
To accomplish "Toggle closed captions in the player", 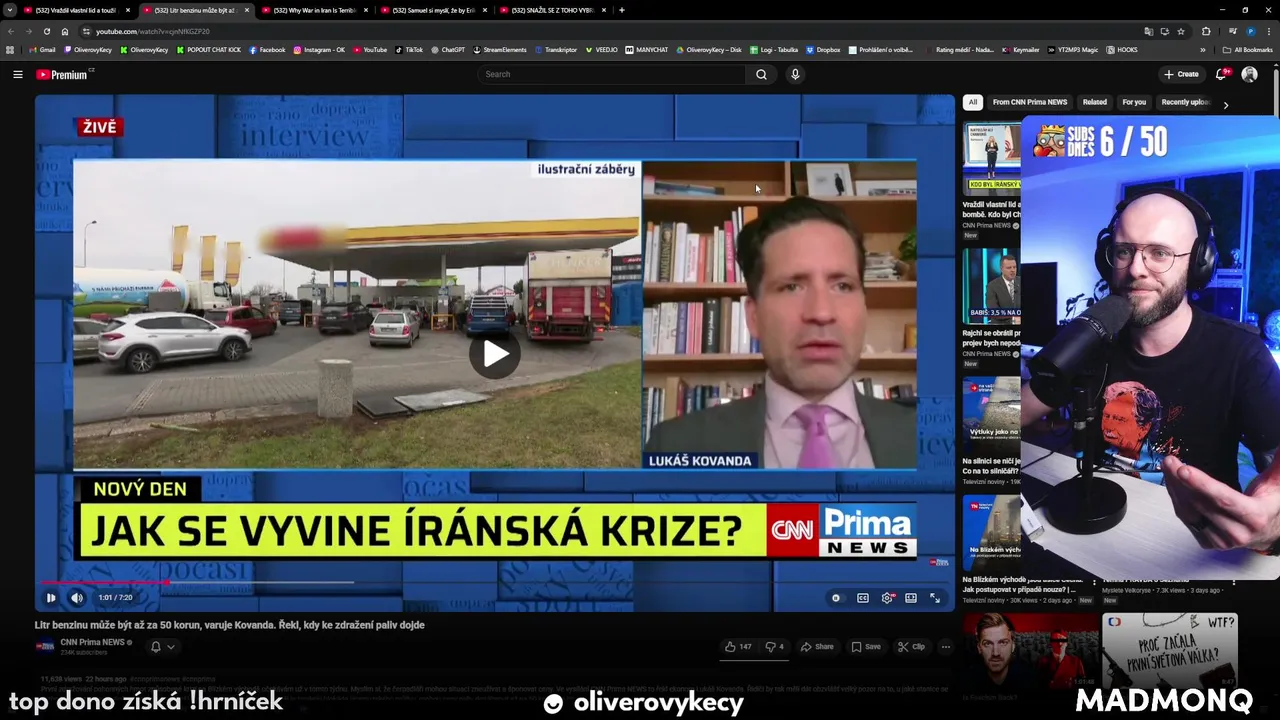I will click(863, 598).
